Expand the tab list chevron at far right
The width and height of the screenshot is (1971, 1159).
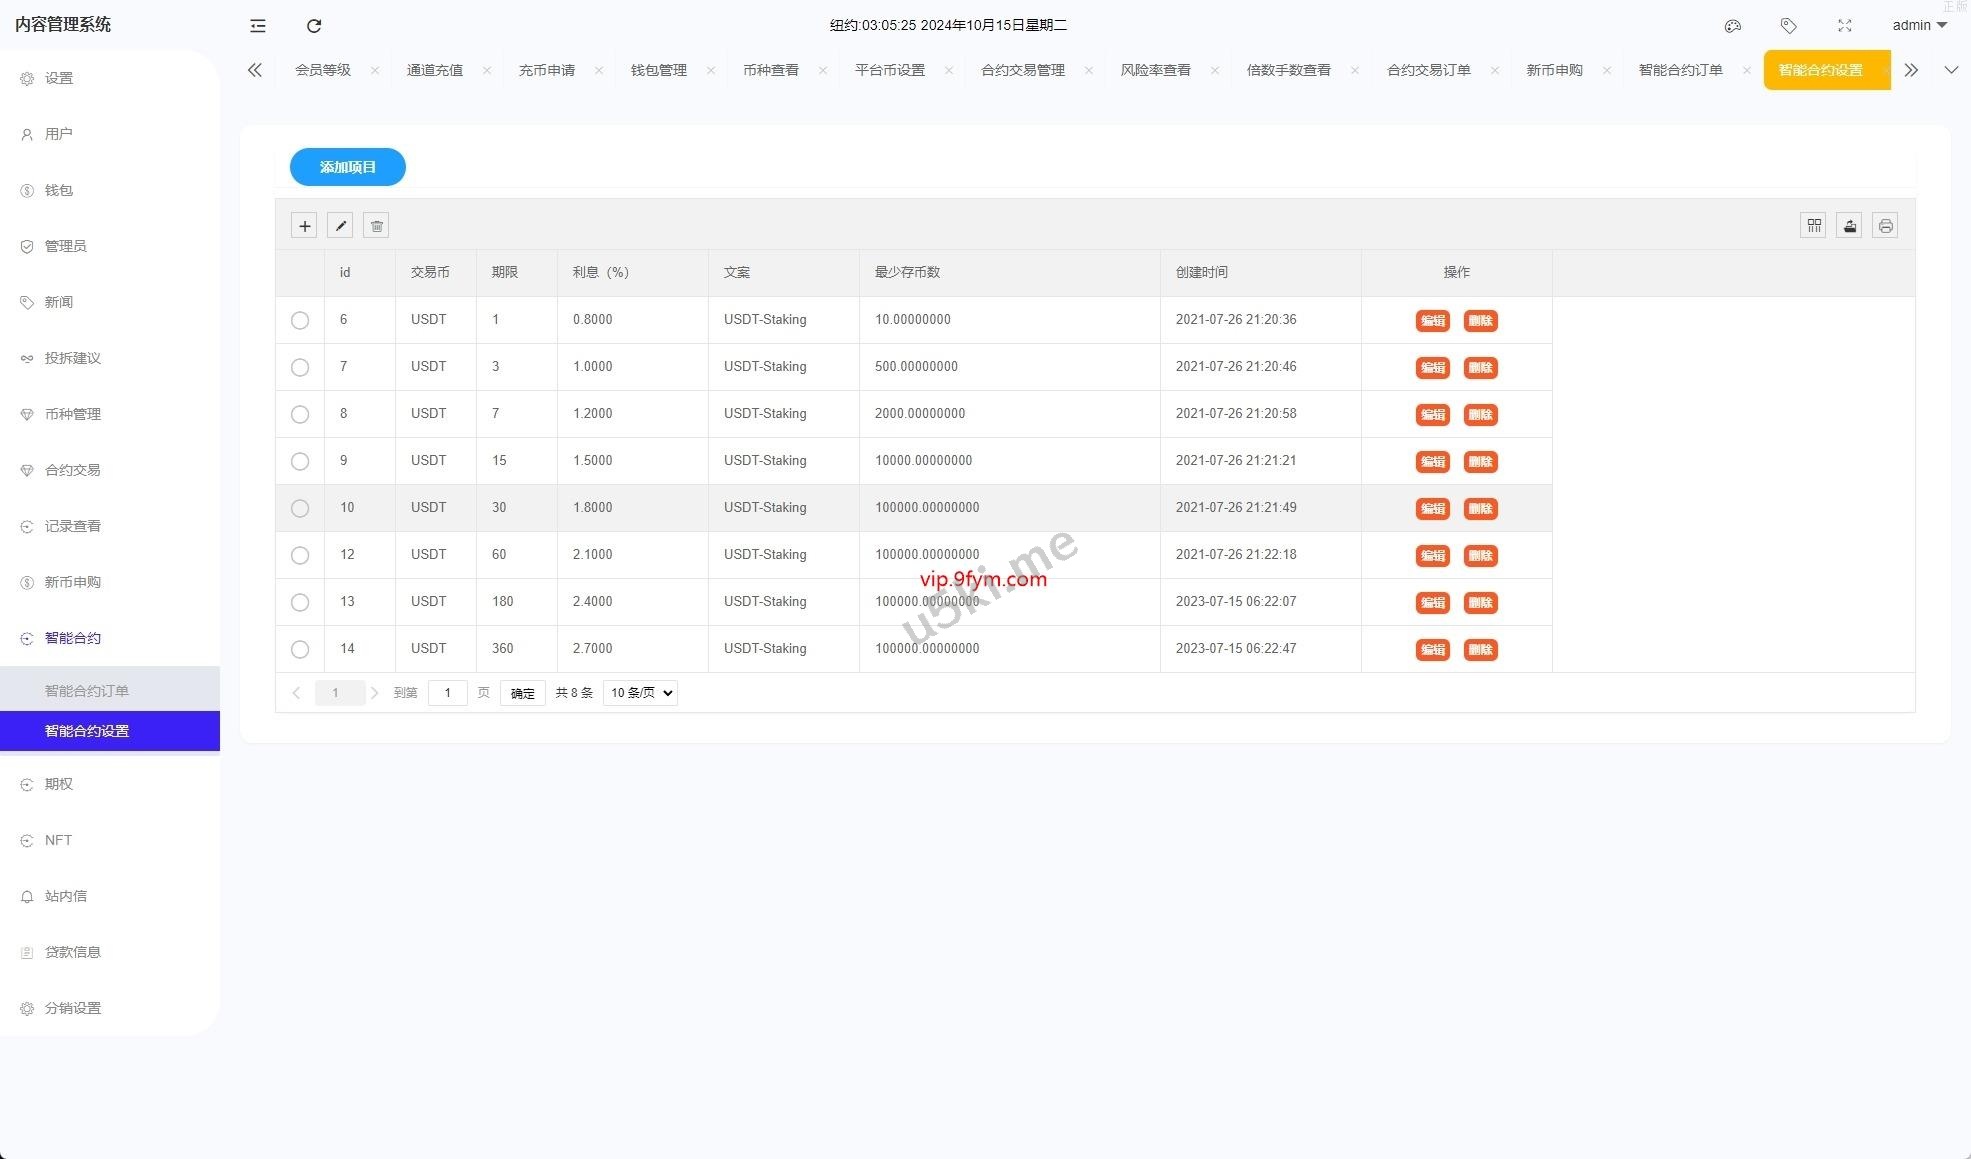point(1950,70)
